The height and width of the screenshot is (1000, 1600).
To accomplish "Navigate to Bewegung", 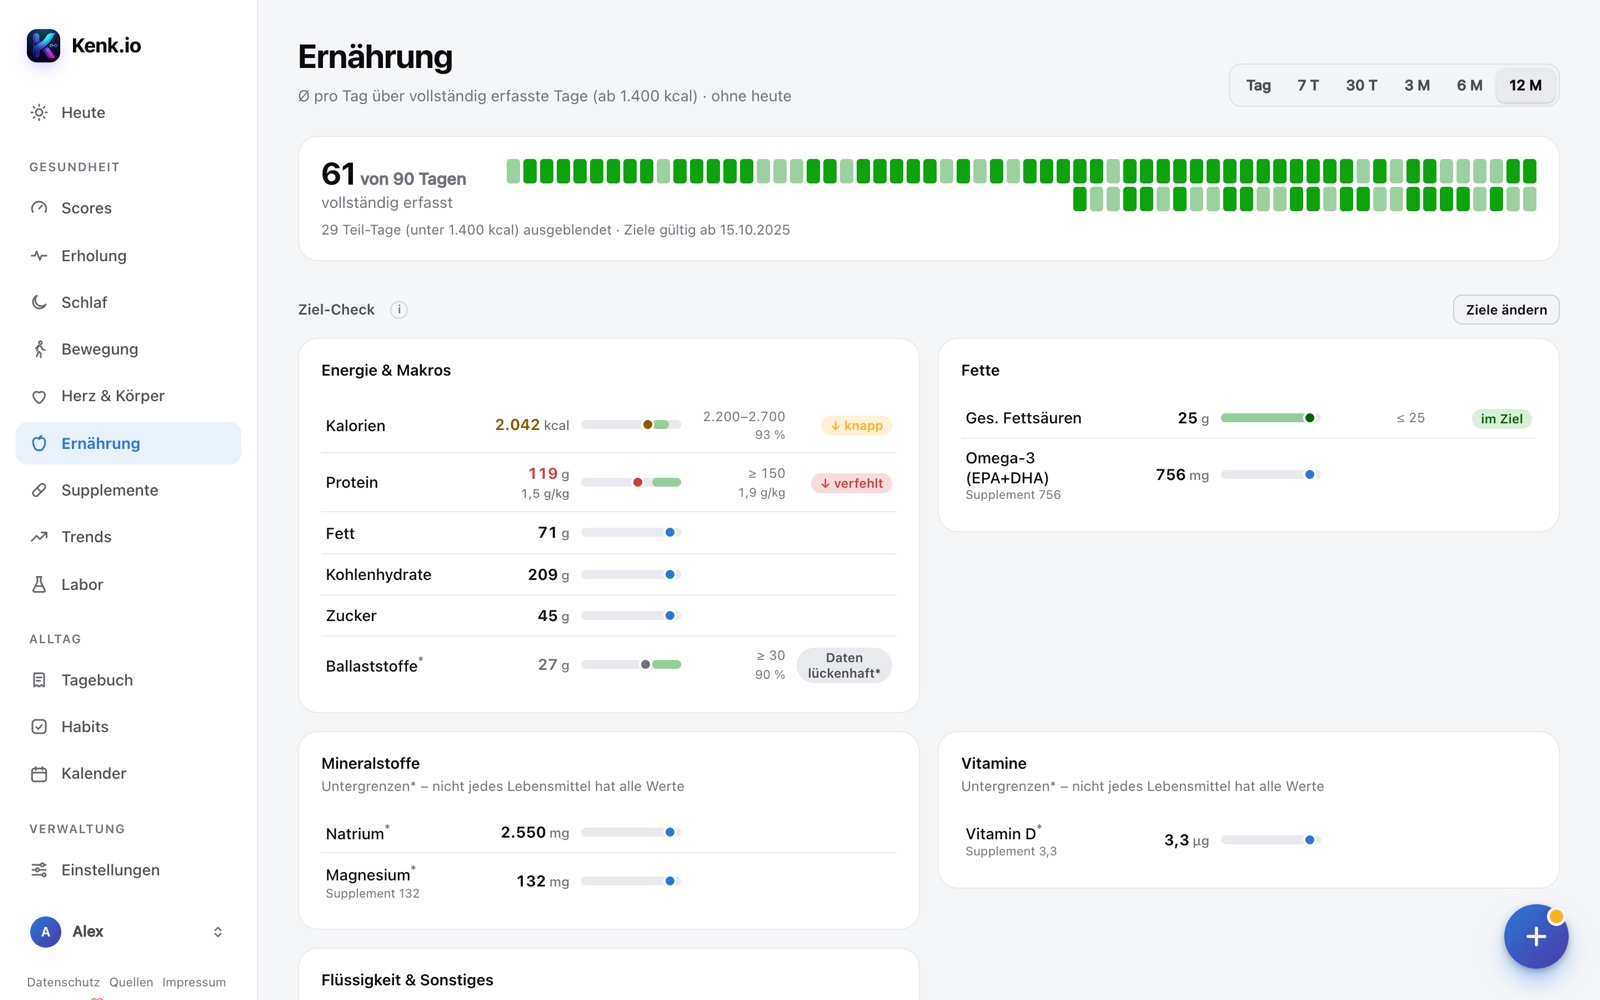I will click(128, 349).
